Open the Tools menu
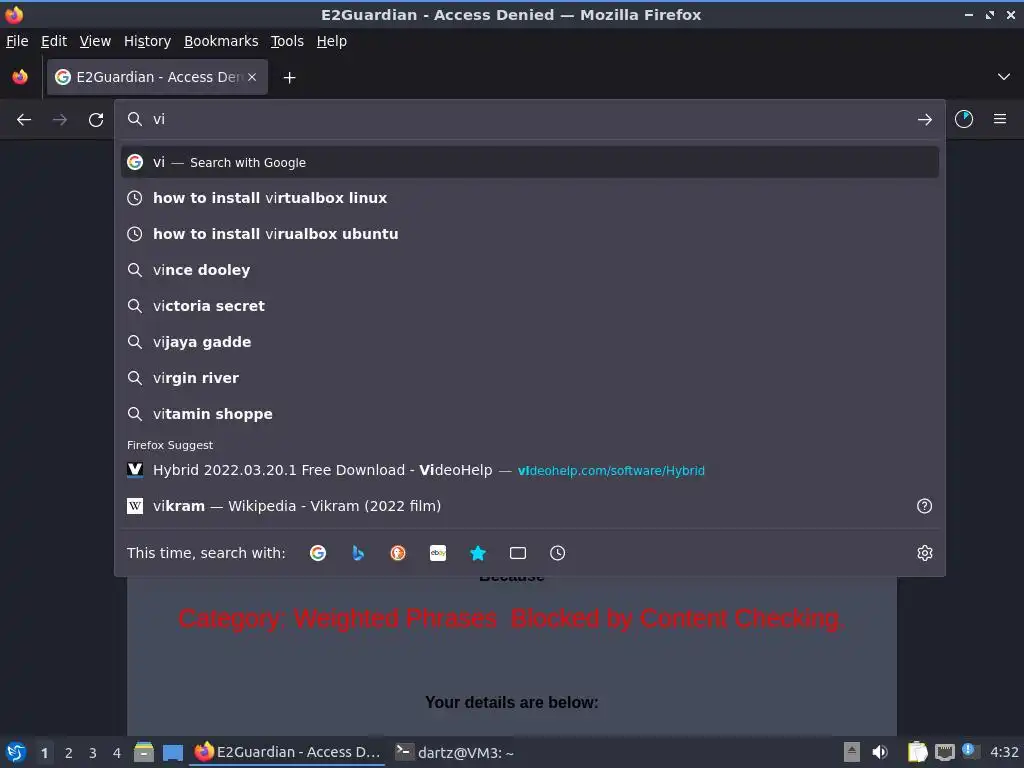The image size is (1024, 768). tap(287, 41)
